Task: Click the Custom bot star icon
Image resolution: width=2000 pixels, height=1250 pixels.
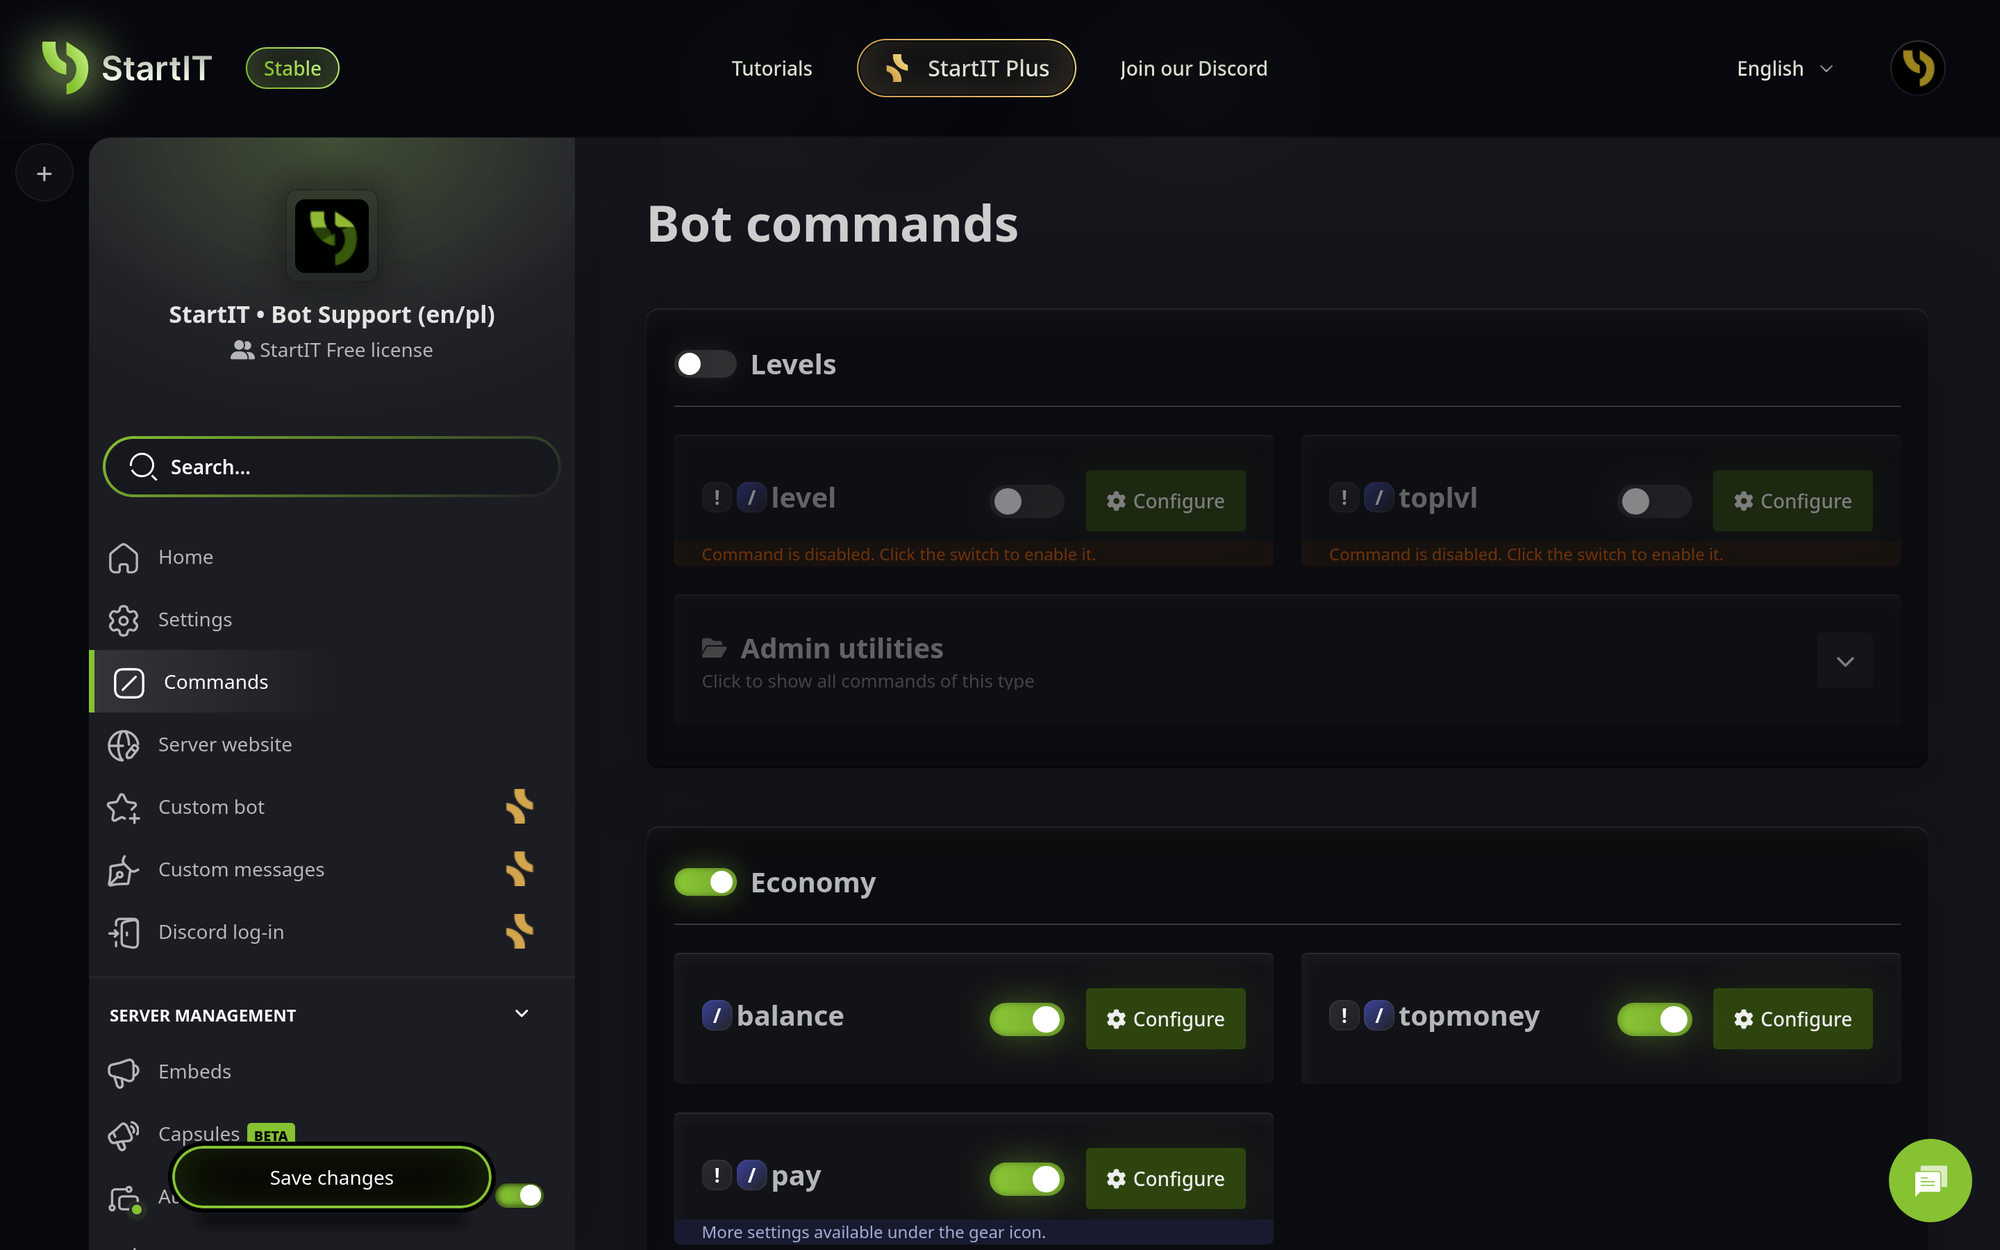Action: (124, 808)
